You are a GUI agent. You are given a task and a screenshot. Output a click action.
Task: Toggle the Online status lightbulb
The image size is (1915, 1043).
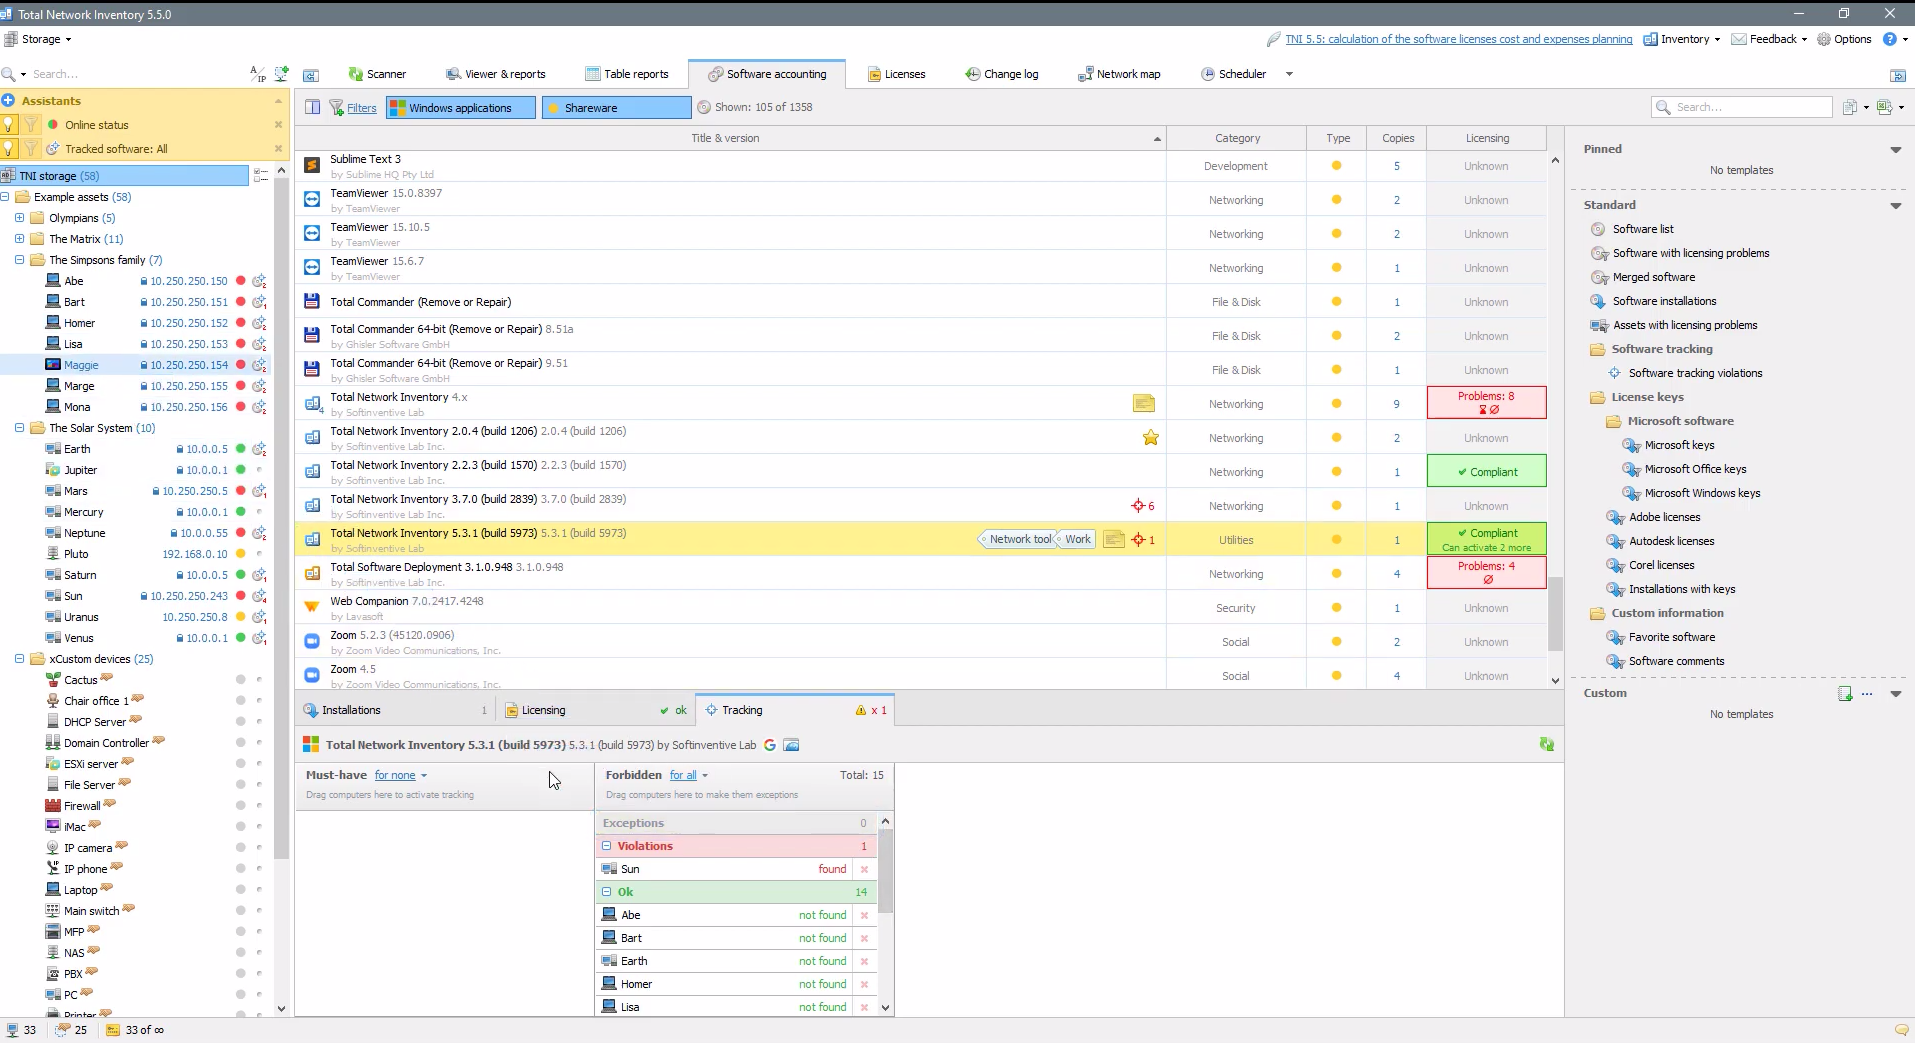[x=9, y=124]
